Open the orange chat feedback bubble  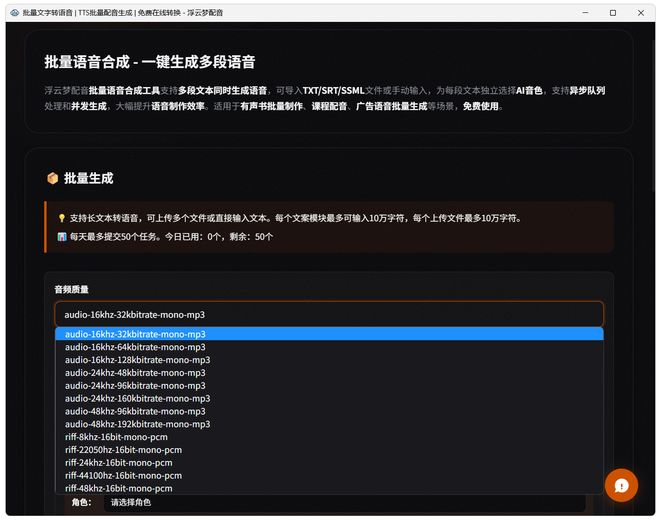[x=621, y=485]
